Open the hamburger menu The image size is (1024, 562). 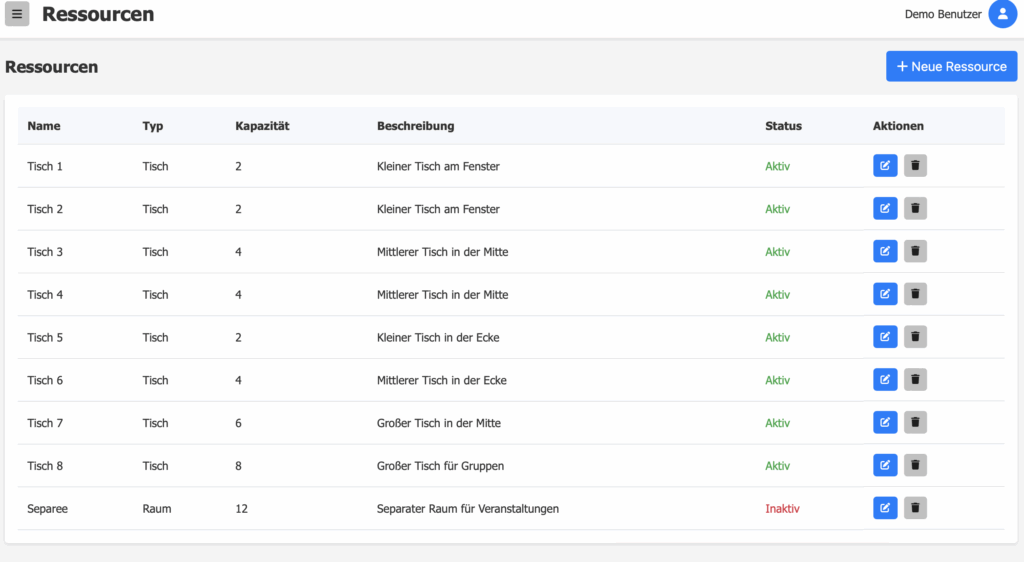click(17, 14)
